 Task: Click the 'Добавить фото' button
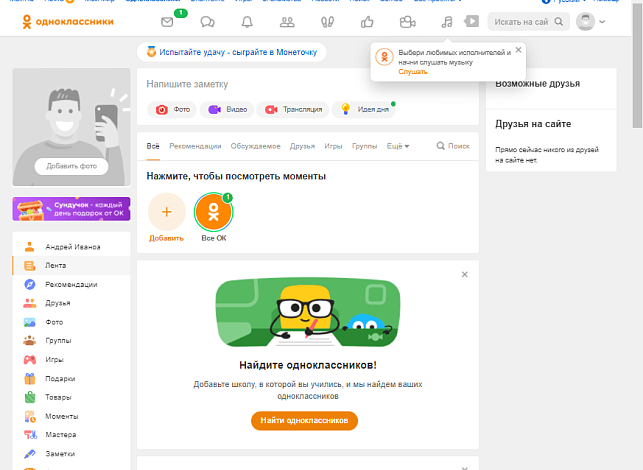pos(70,166)
